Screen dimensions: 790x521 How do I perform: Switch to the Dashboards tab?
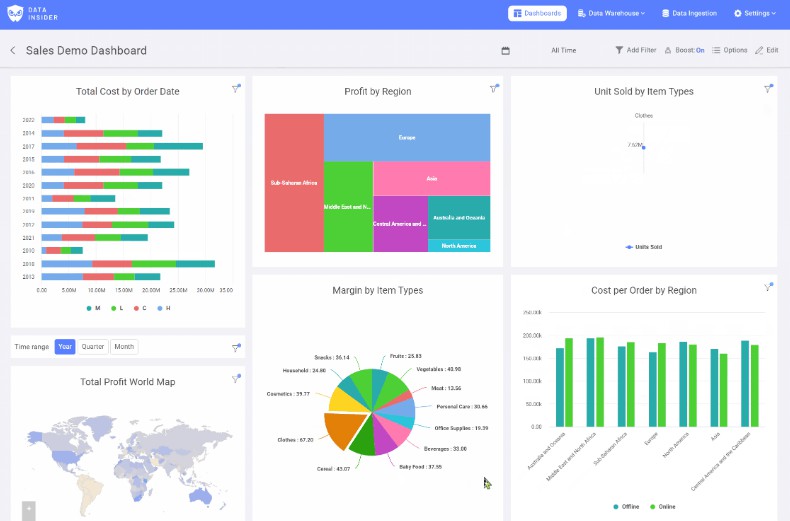tap(538, 14)
